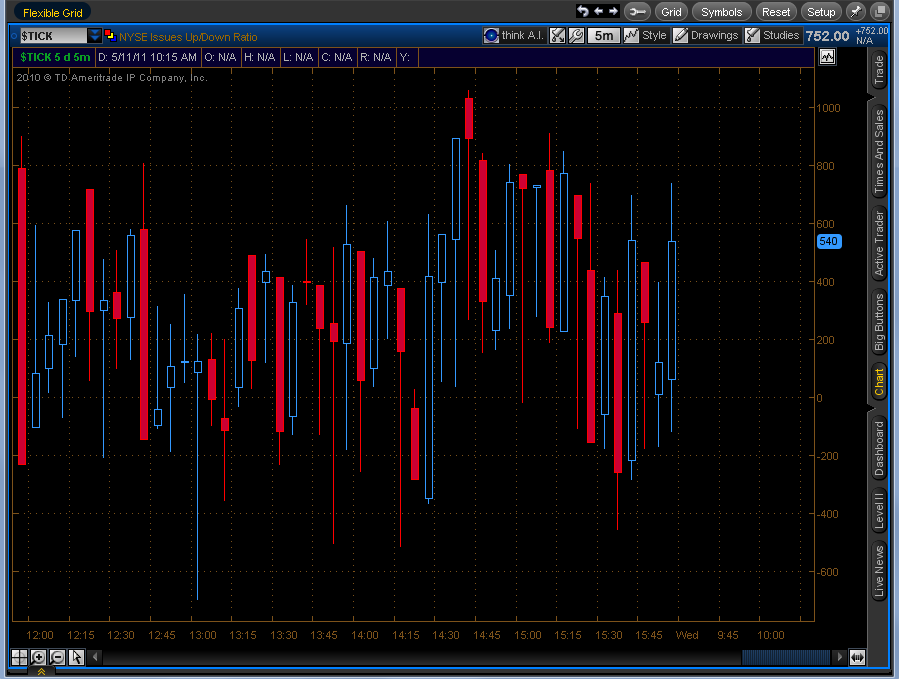Click the D: 5/11/11 10:15 AM field

147,57
